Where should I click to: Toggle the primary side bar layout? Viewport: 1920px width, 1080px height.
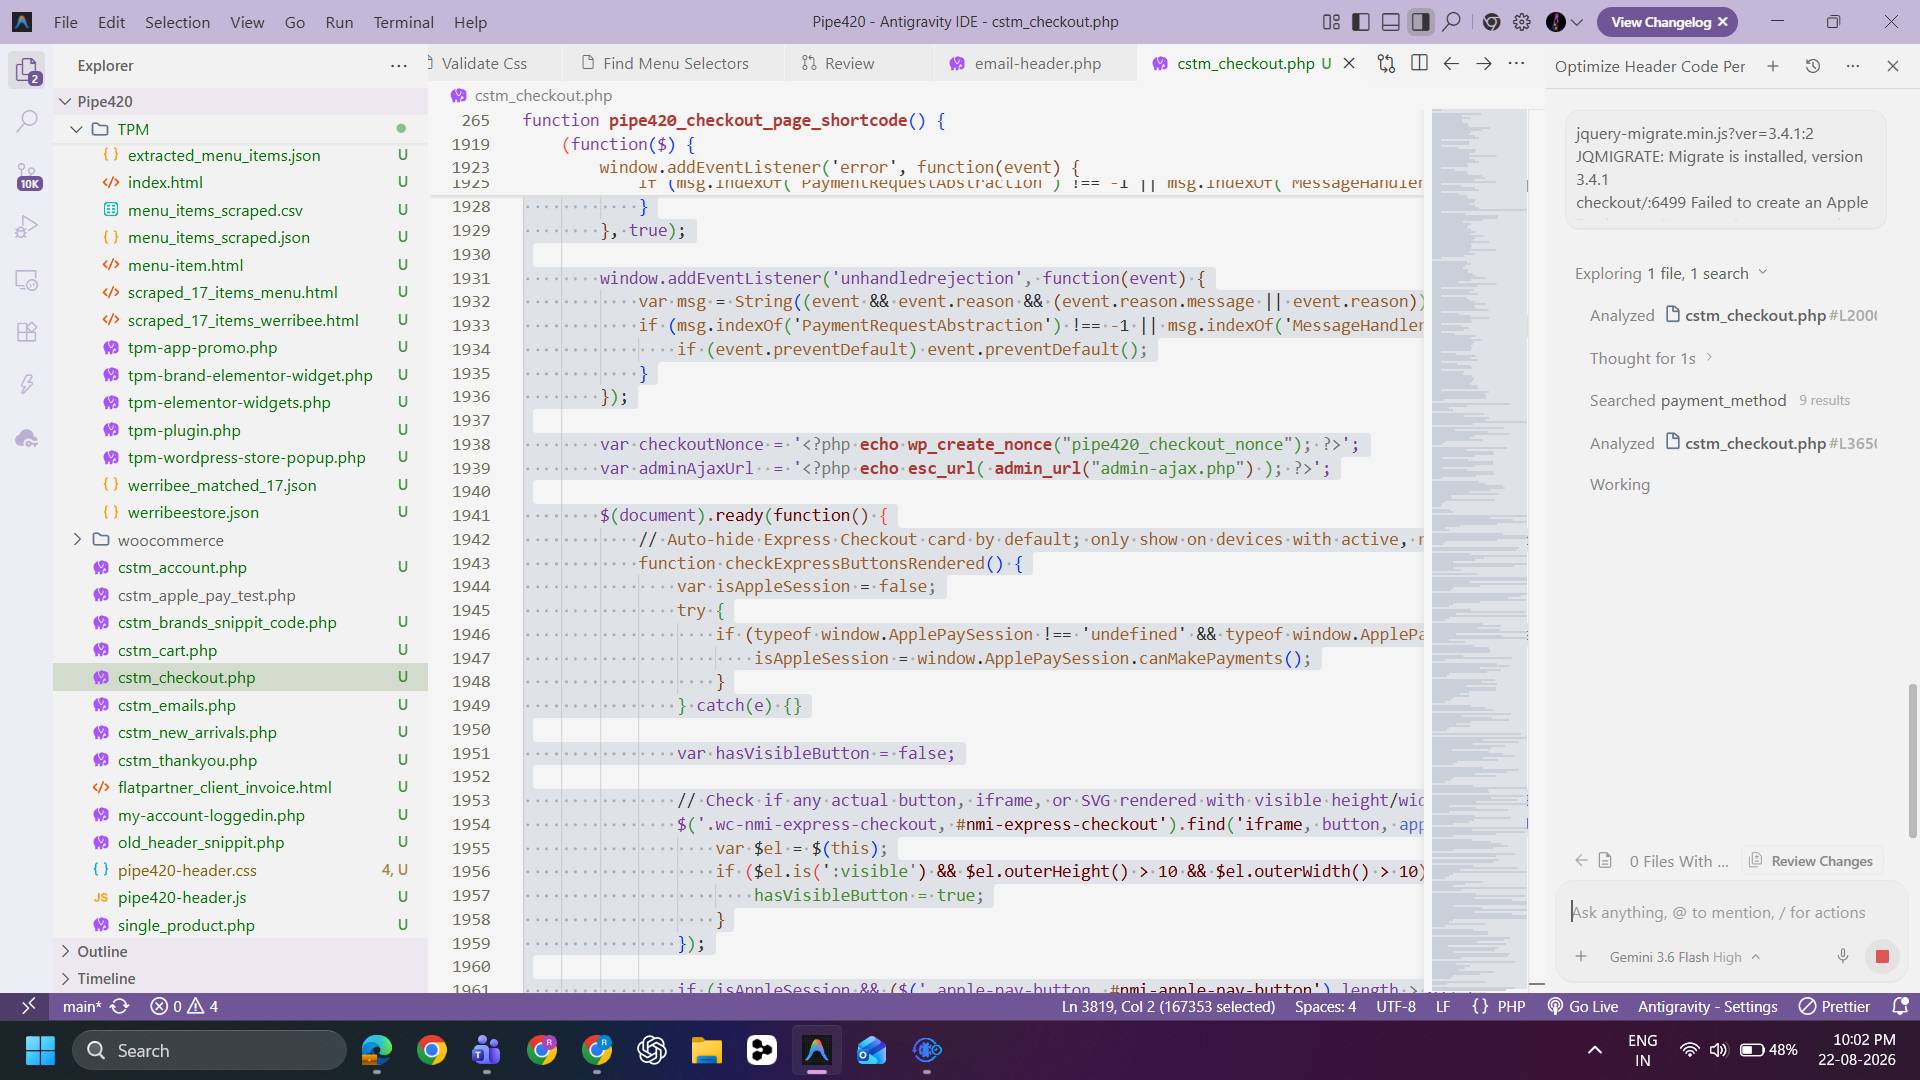click(1361, 22)
